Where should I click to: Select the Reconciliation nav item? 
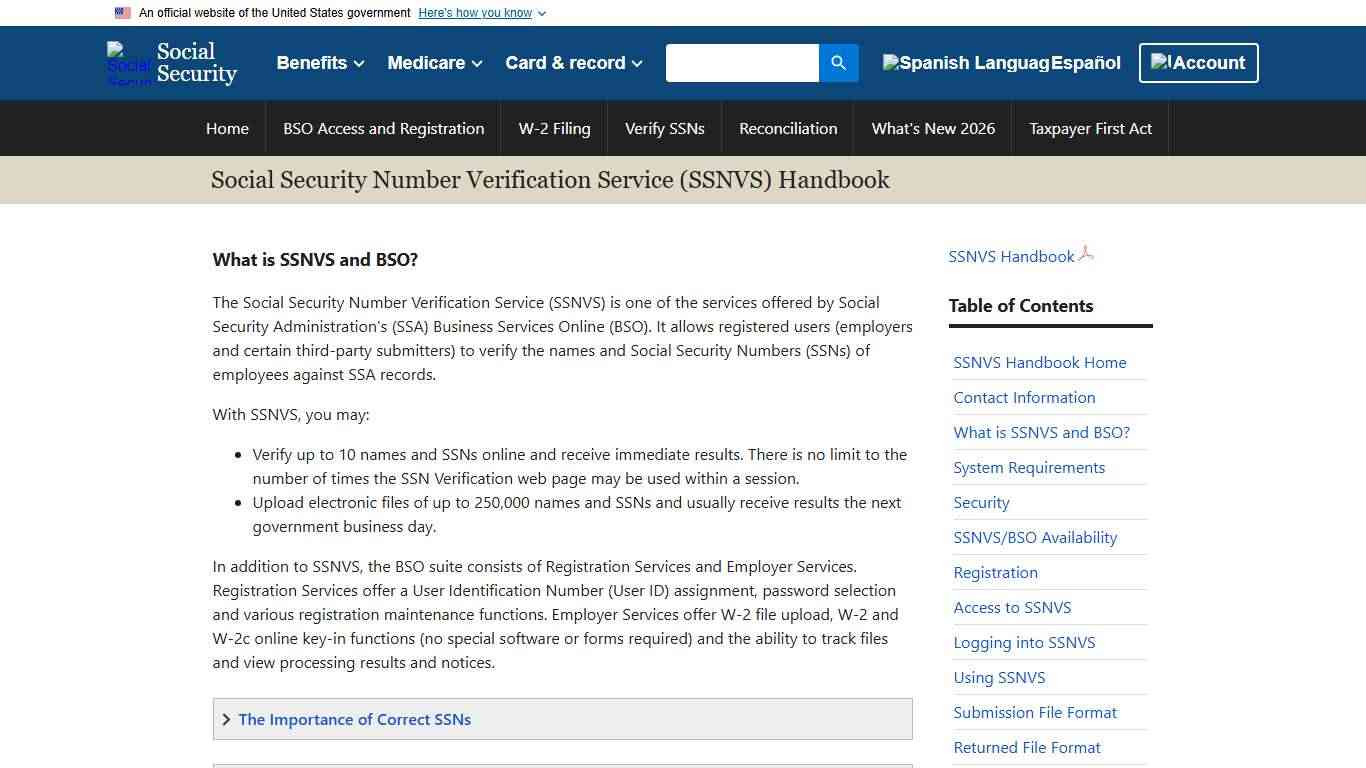point(787,128)
